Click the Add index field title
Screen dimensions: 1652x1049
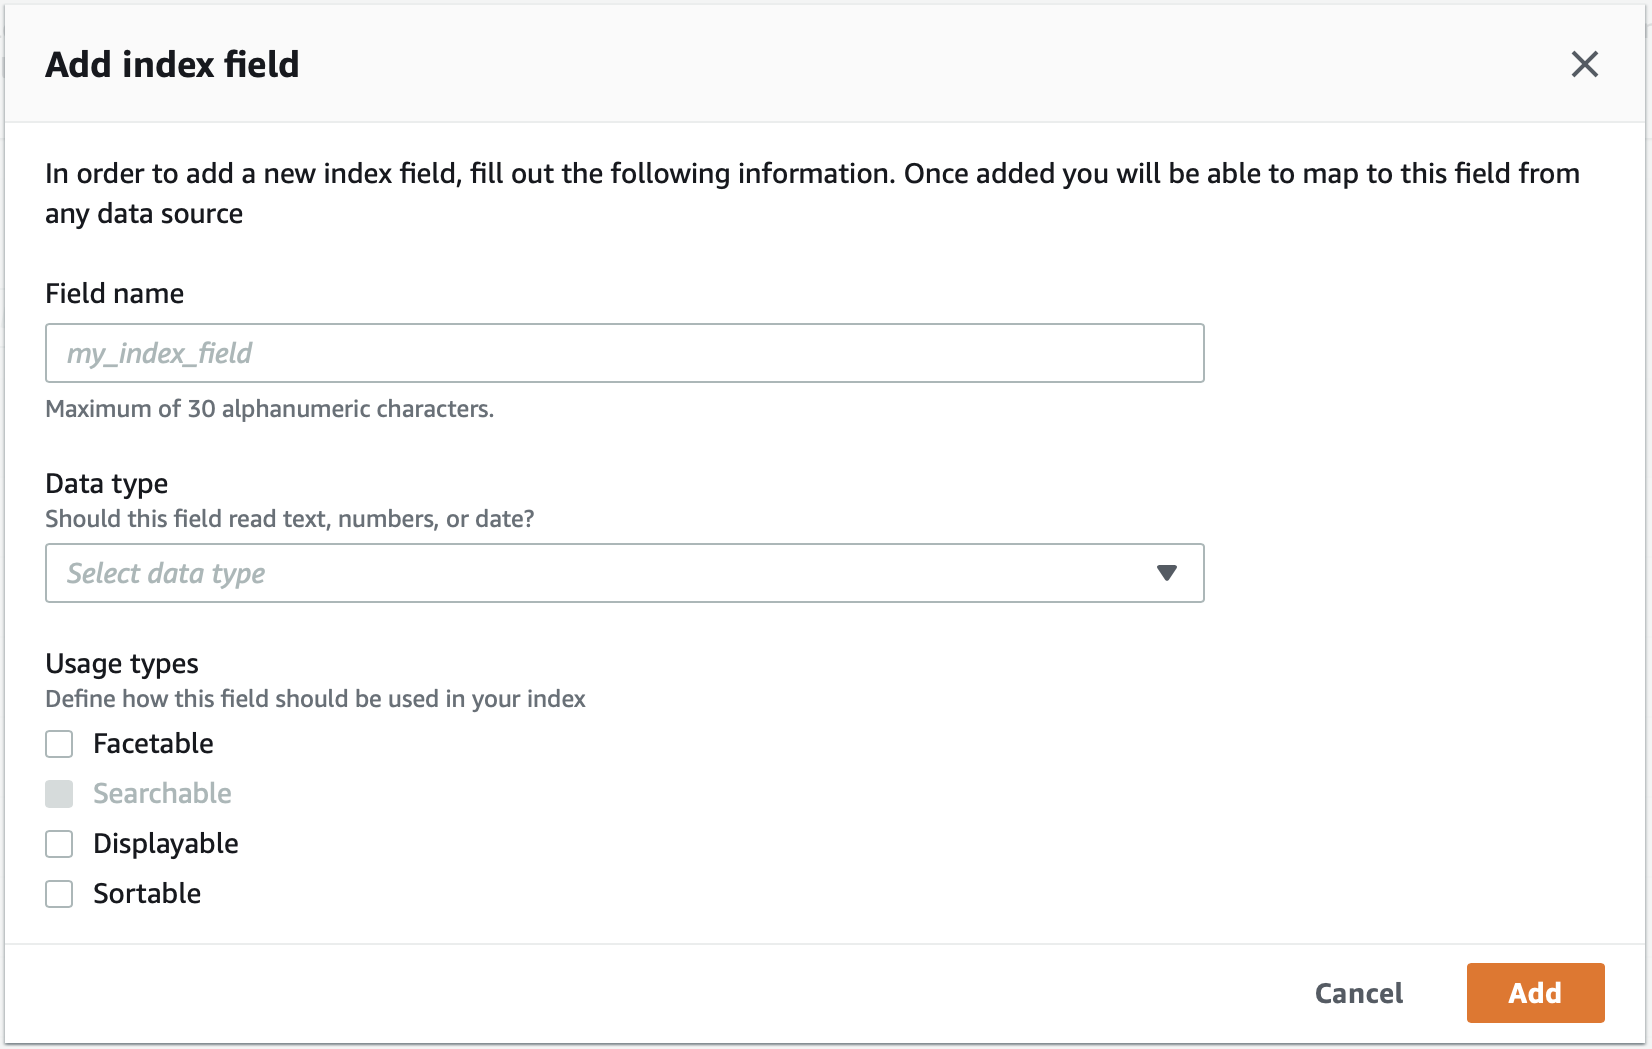pos(172,65)
